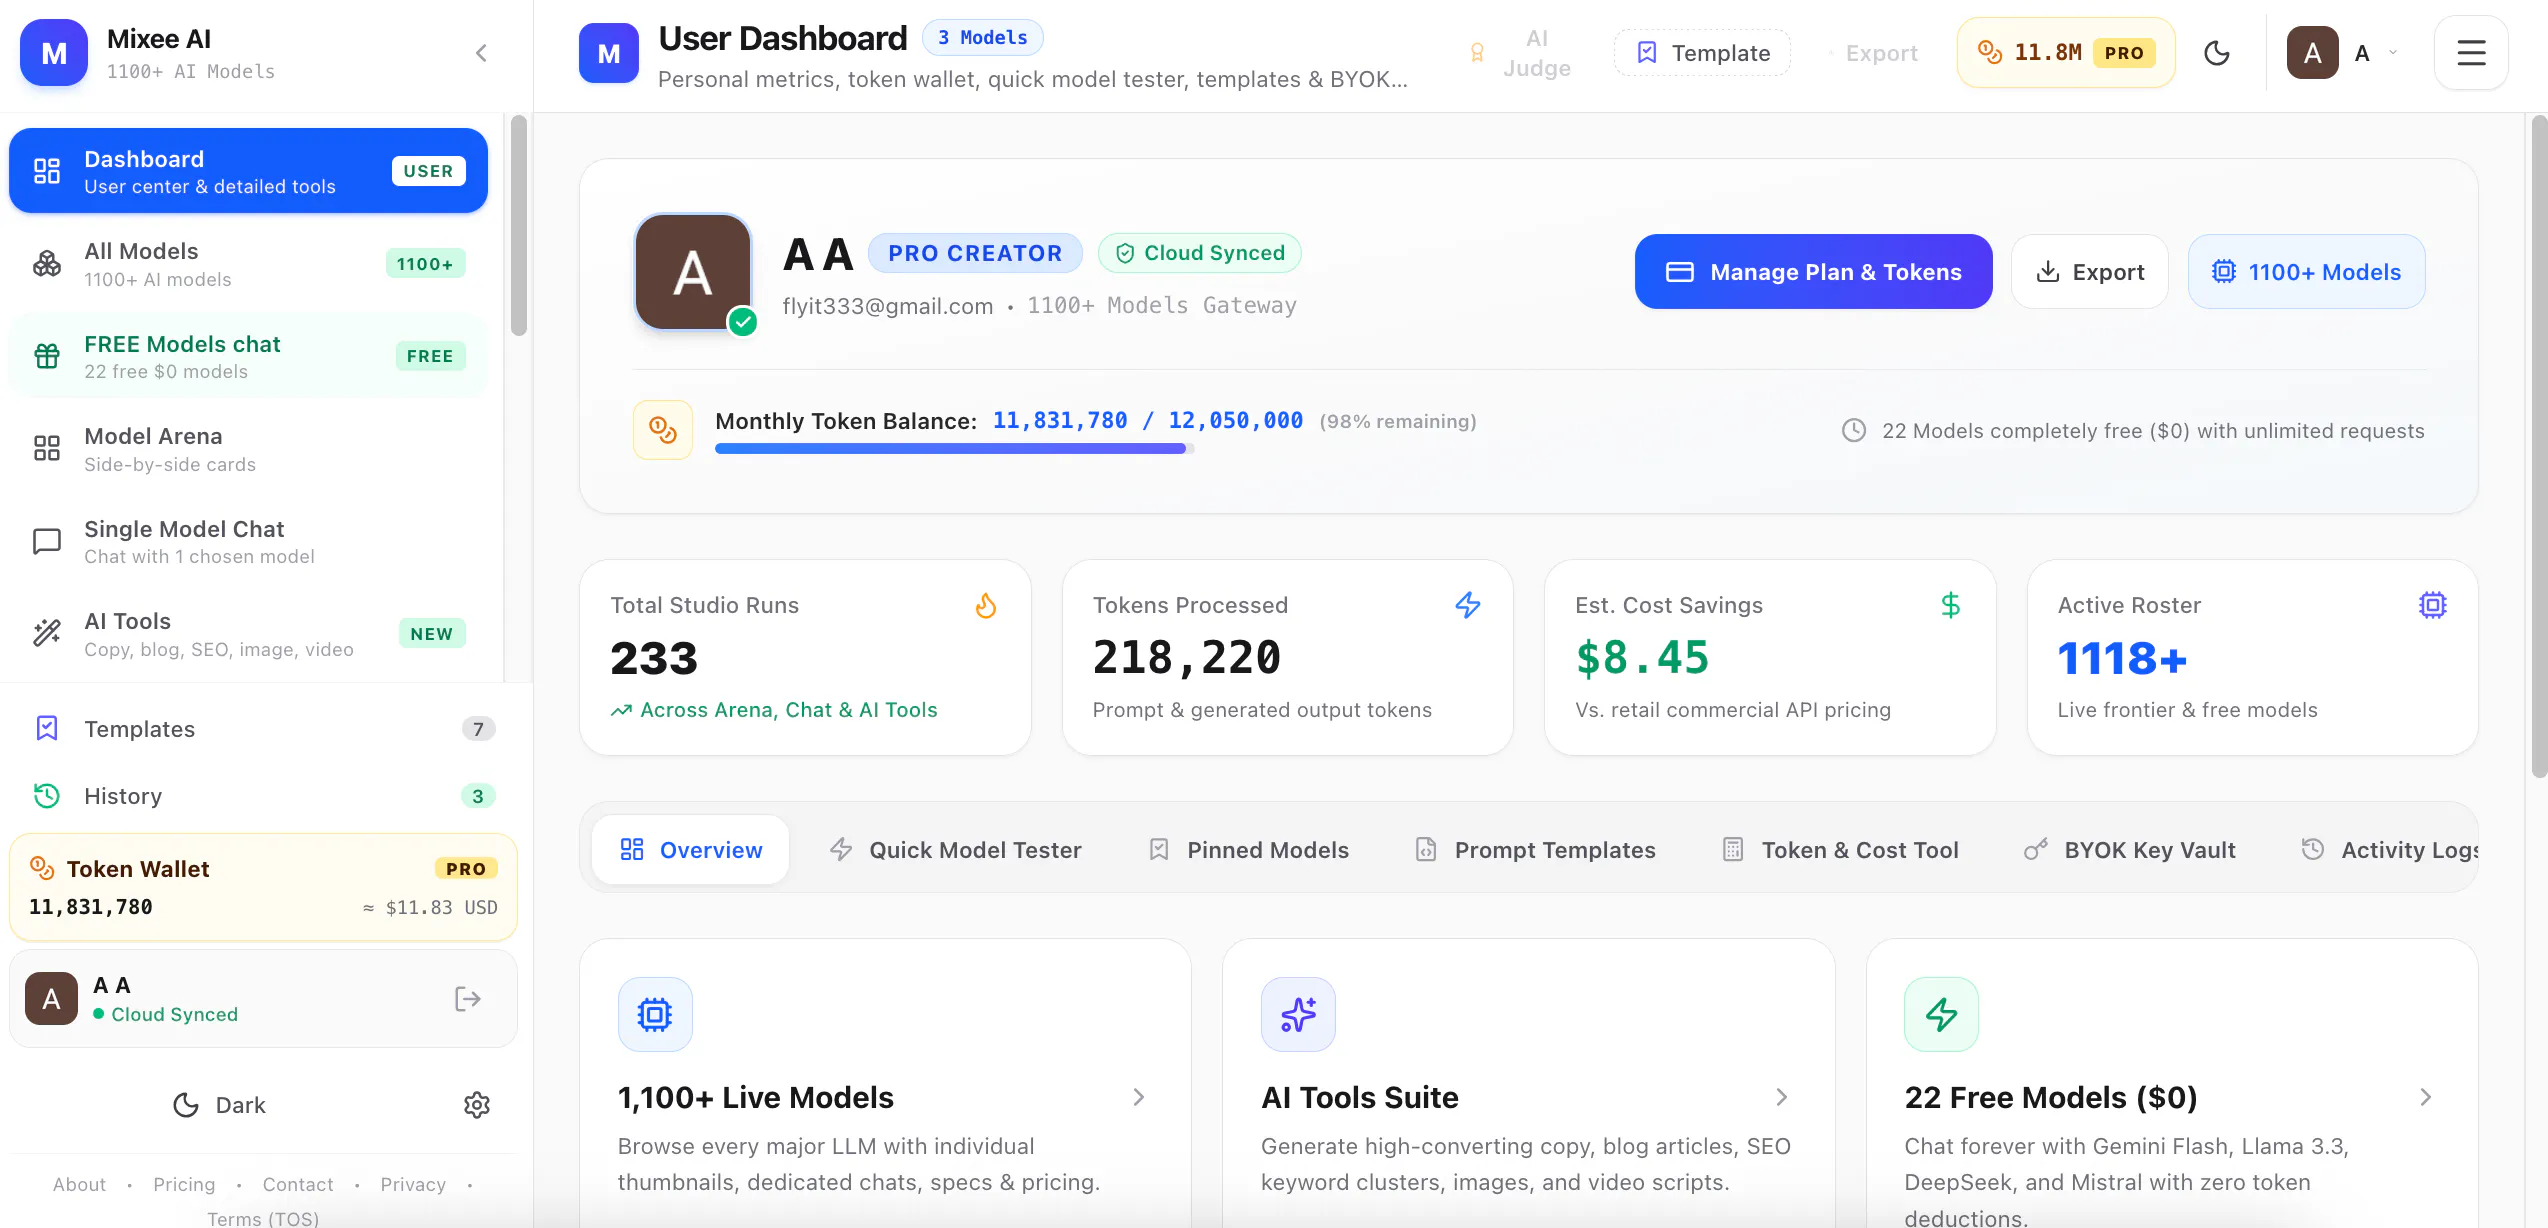Click the Template button in the header
The image size is (2548, 1228).
pyautogui.click(x=1702, y=53)
